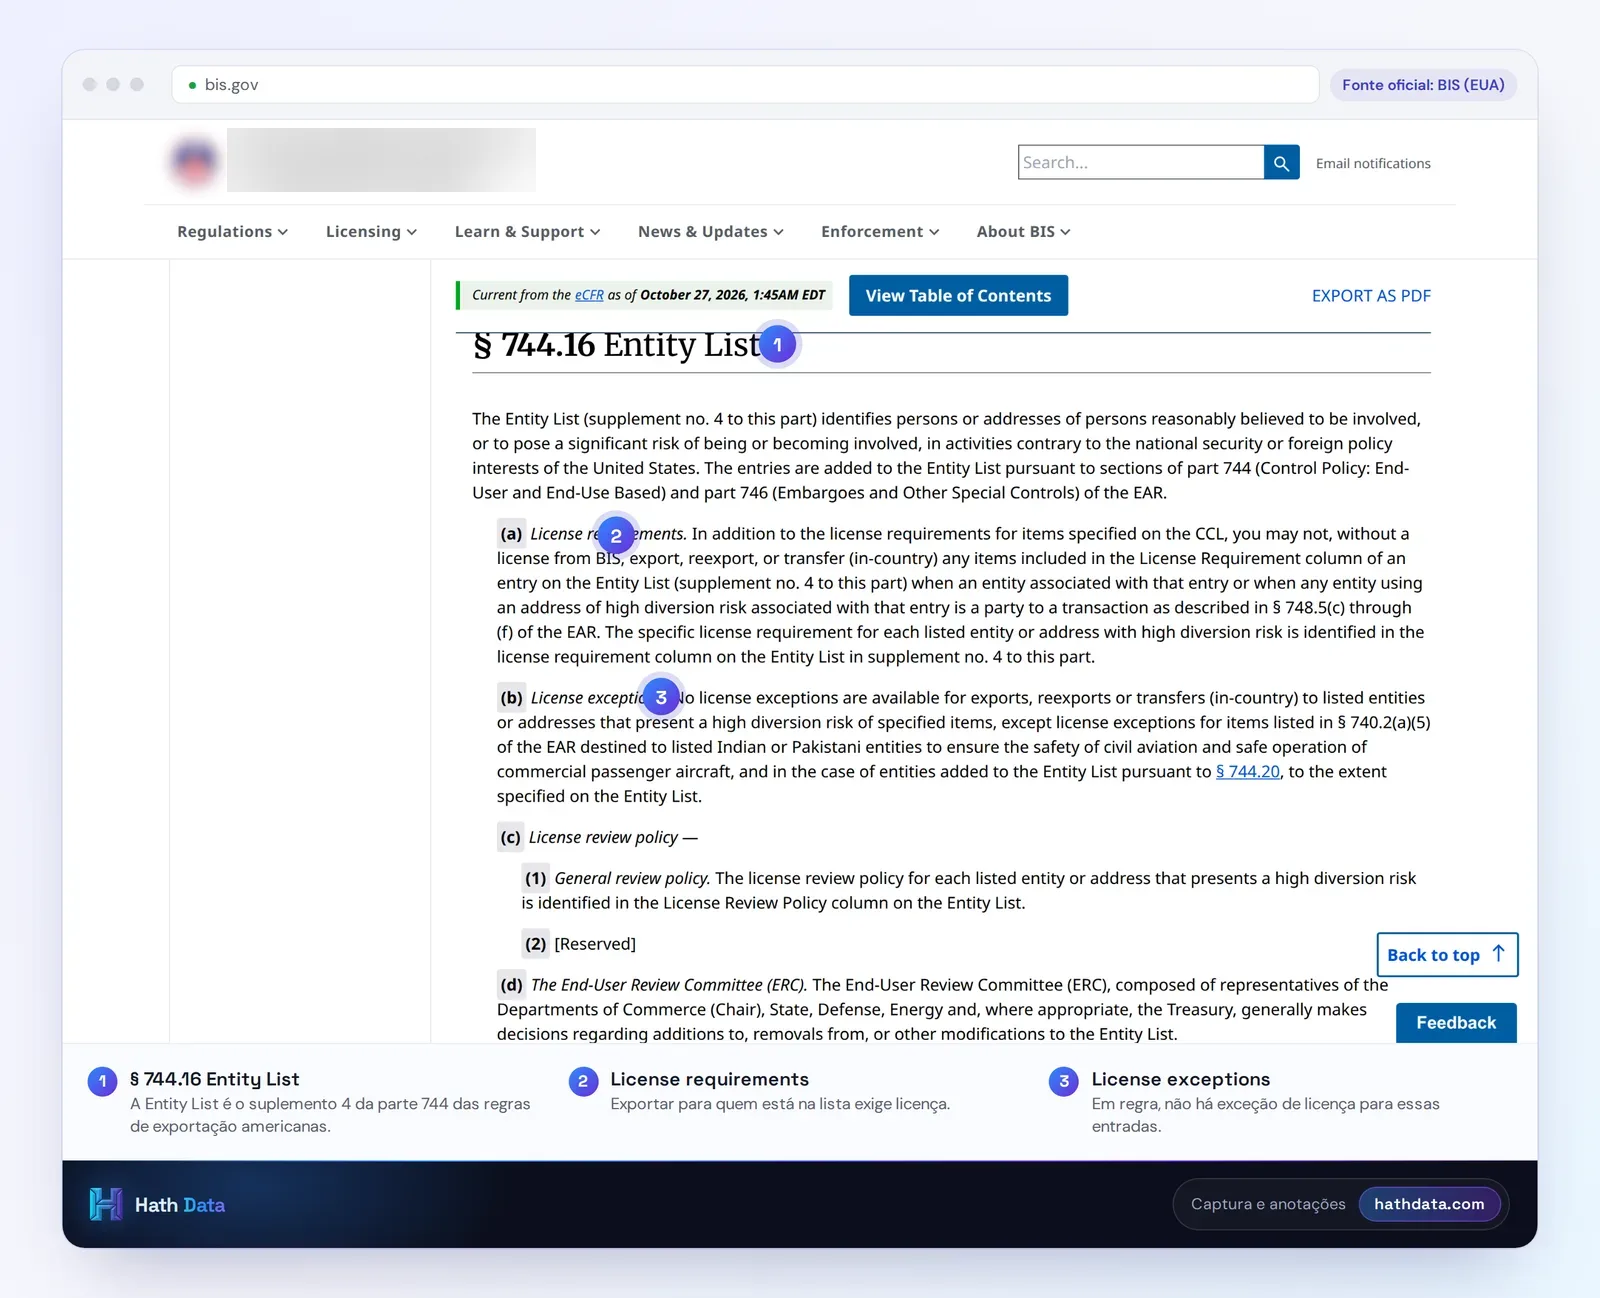Click the blurred agency seal logo

point(195,160)
